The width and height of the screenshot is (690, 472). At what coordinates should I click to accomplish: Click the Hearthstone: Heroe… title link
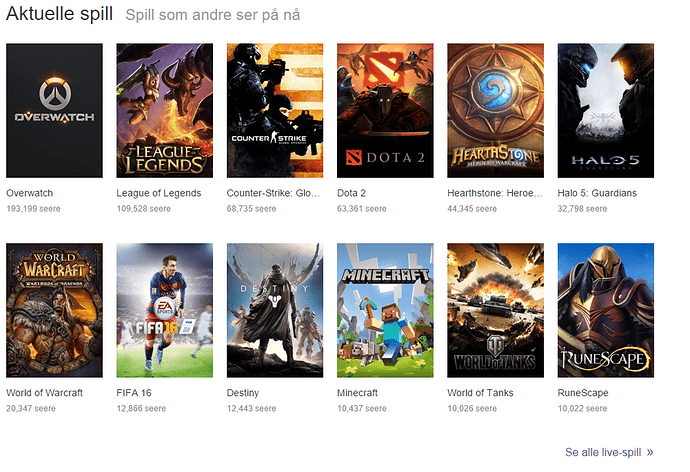[x=495, y=193]
